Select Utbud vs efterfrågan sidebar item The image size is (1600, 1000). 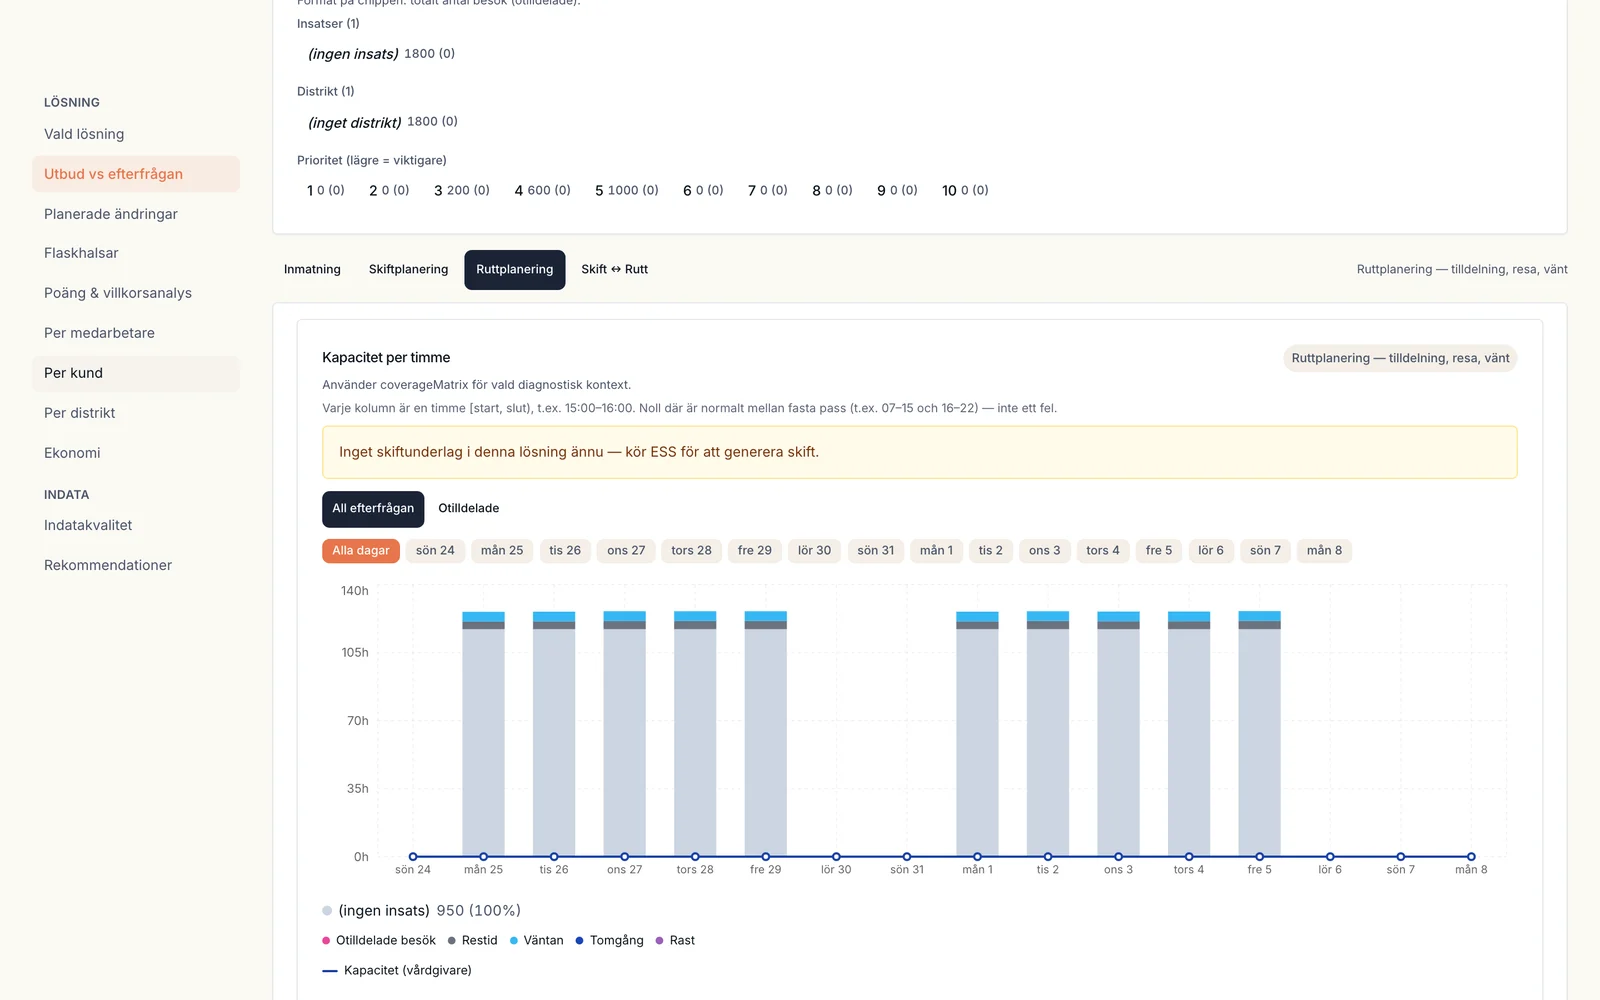tap(136, 174)
